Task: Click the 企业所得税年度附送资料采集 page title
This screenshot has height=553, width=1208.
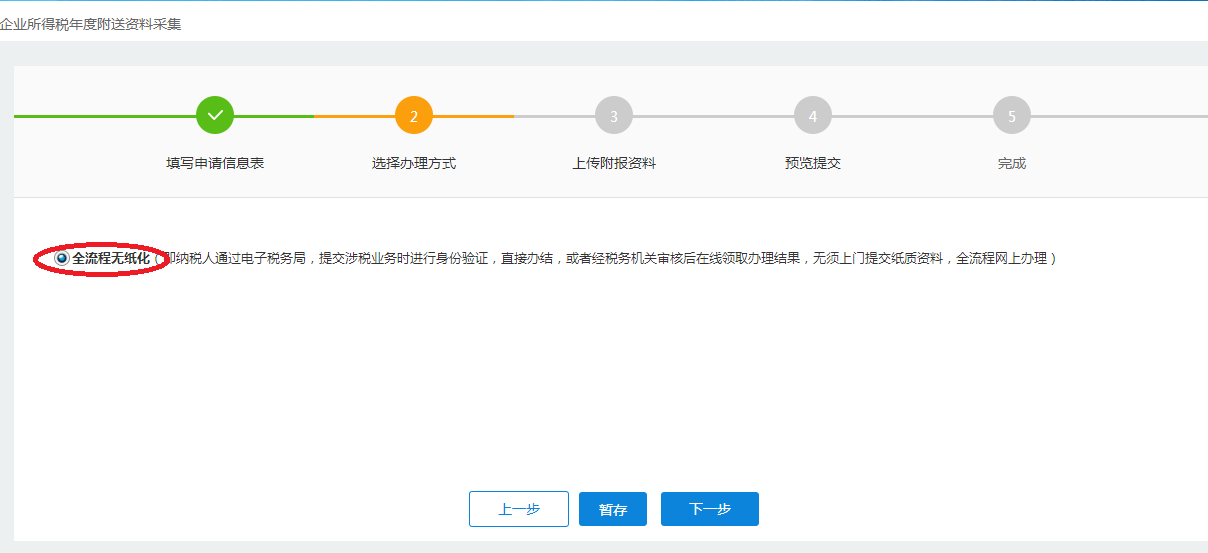Action: [x=91, y=23]
